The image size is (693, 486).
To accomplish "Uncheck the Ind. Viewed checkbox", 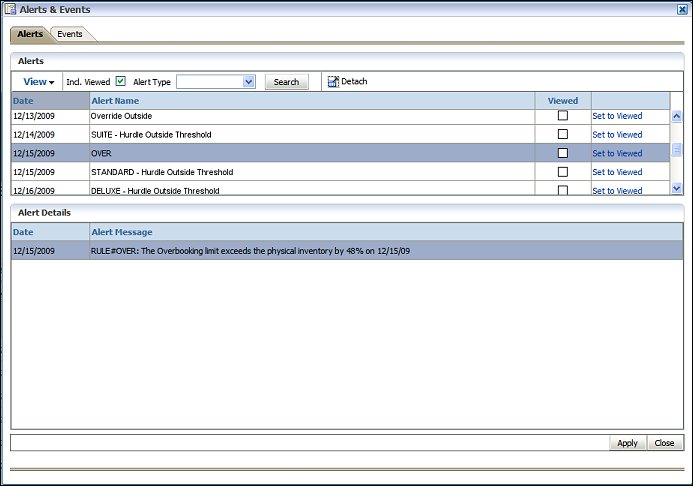I will coord(121,81).
